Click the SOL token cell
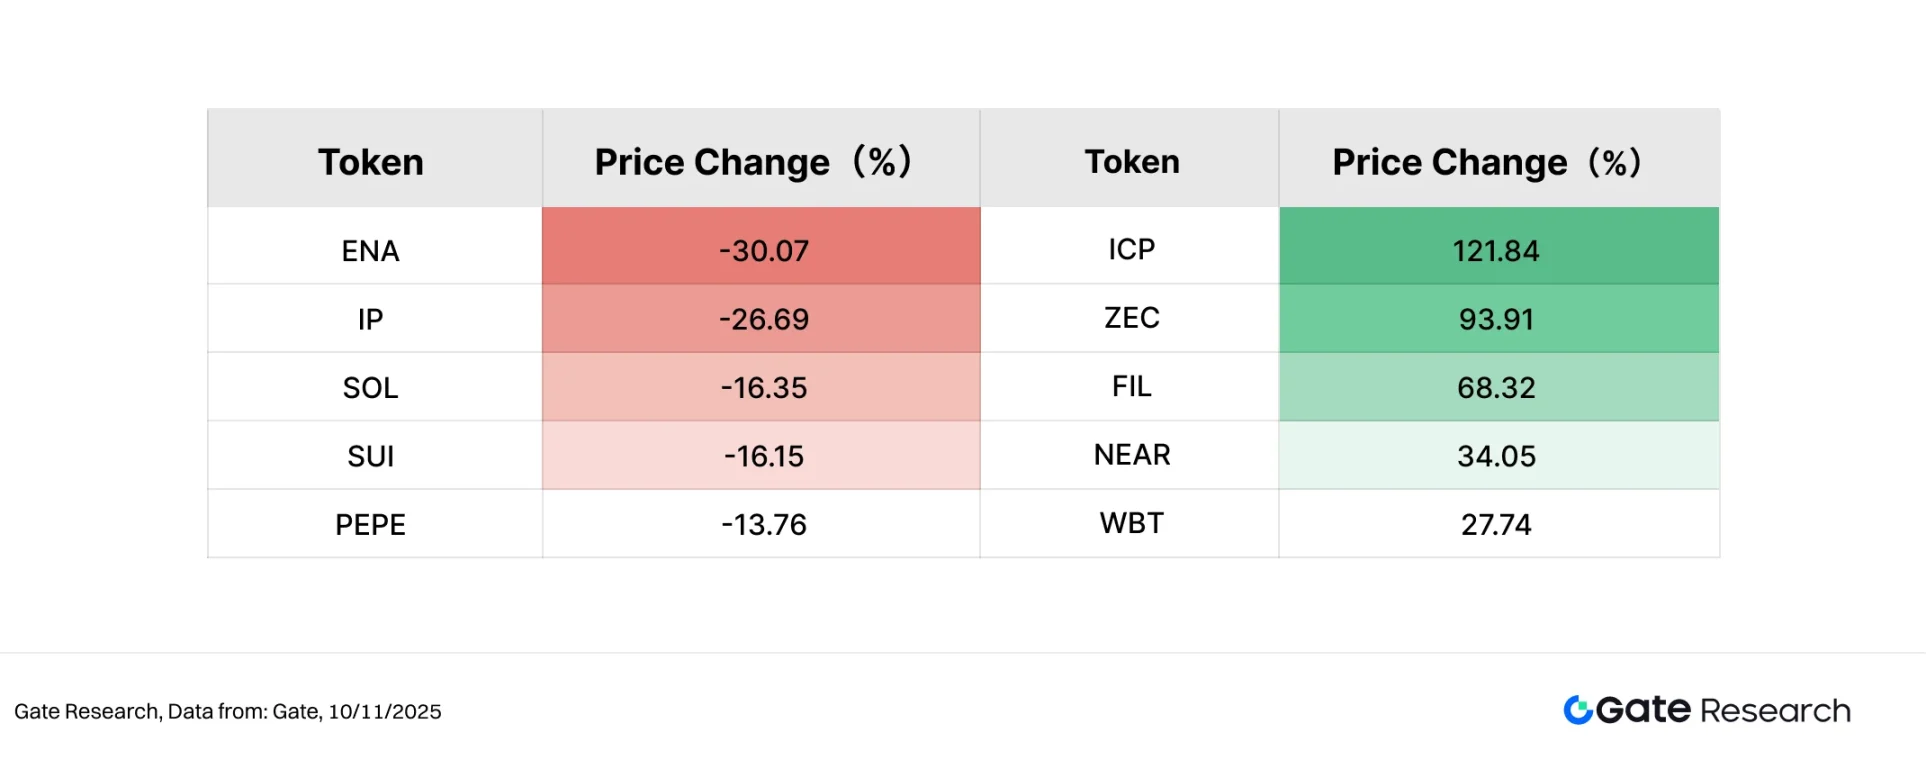 coord(371,387)
